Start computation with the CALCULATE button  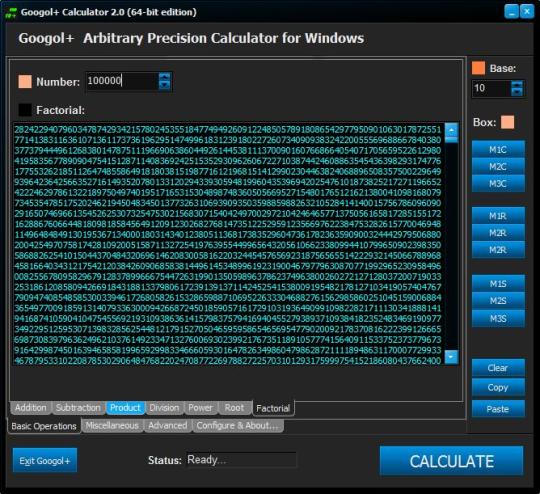(451, 461)
